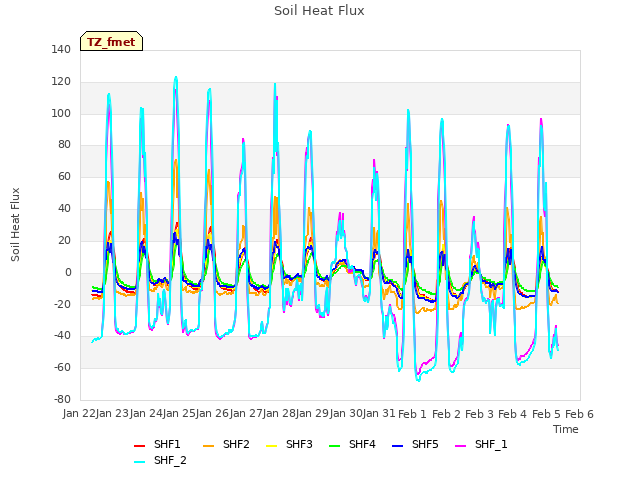Click the Jan 22 x-axis tick label
The image size is (640, 480).
[x=79, y=414]
